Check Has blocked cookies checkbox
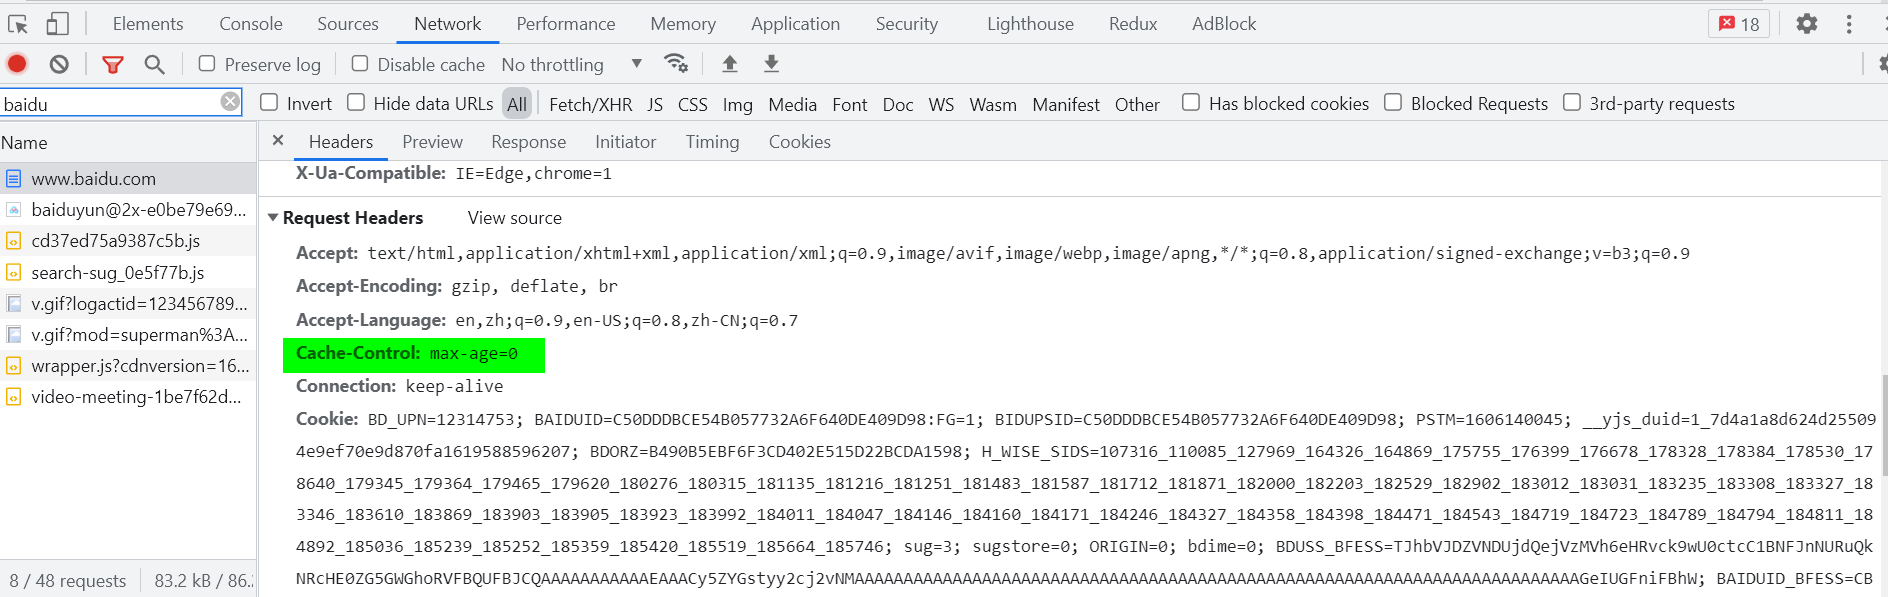Viewport: 1888px width, 597px height. (1191, 102)
